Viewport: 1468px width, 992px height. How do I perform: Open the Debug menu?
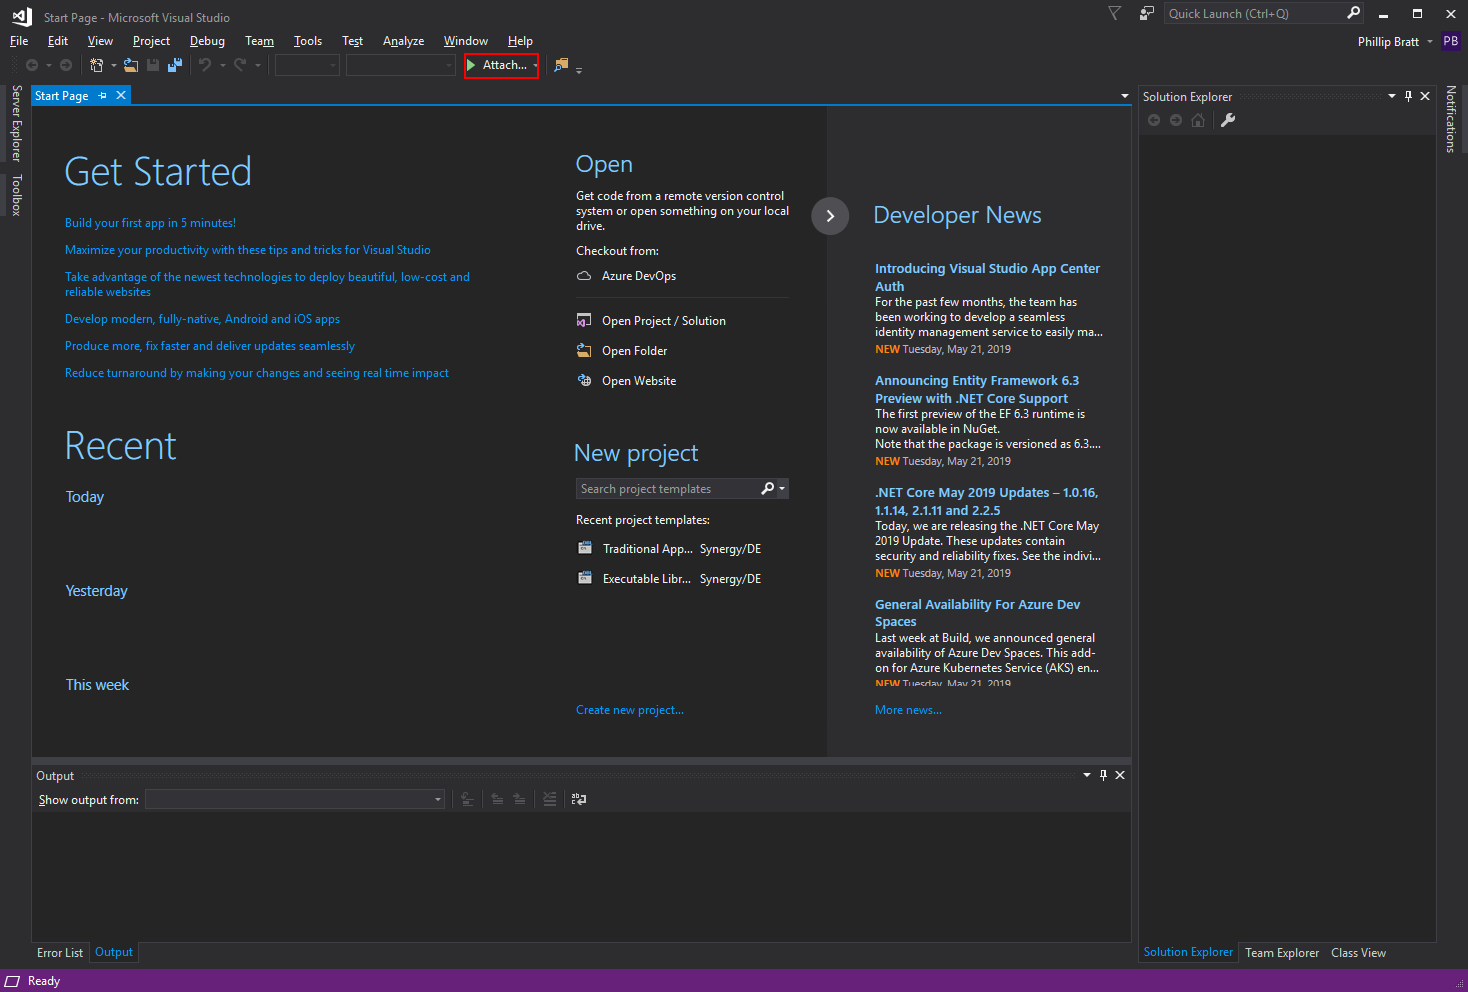pos(207,41)
